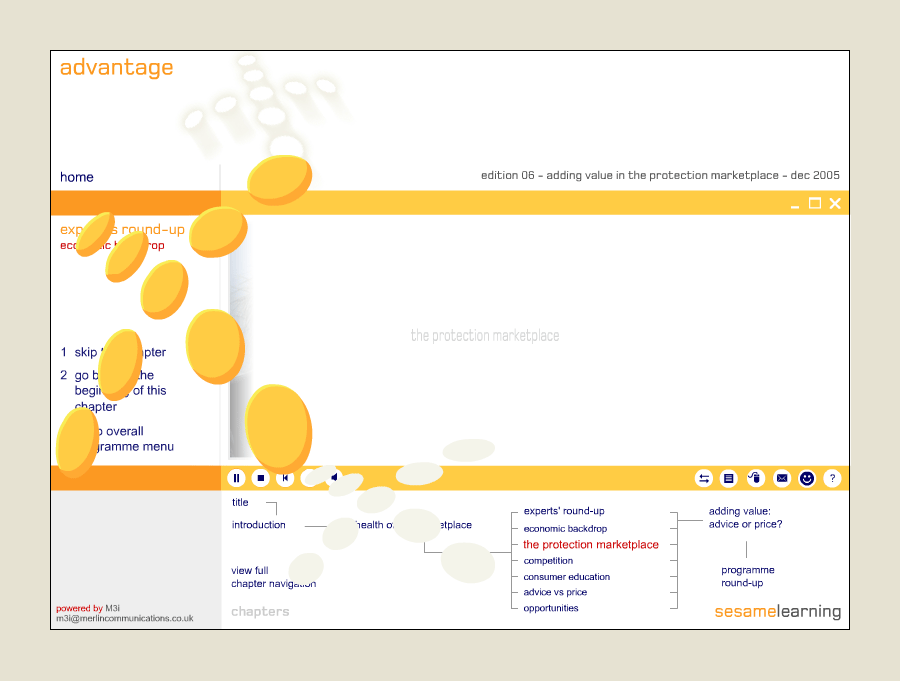Viewport: 900px width, 681px height.
Task: Click the smiley face icon
Action: point(807,478)
